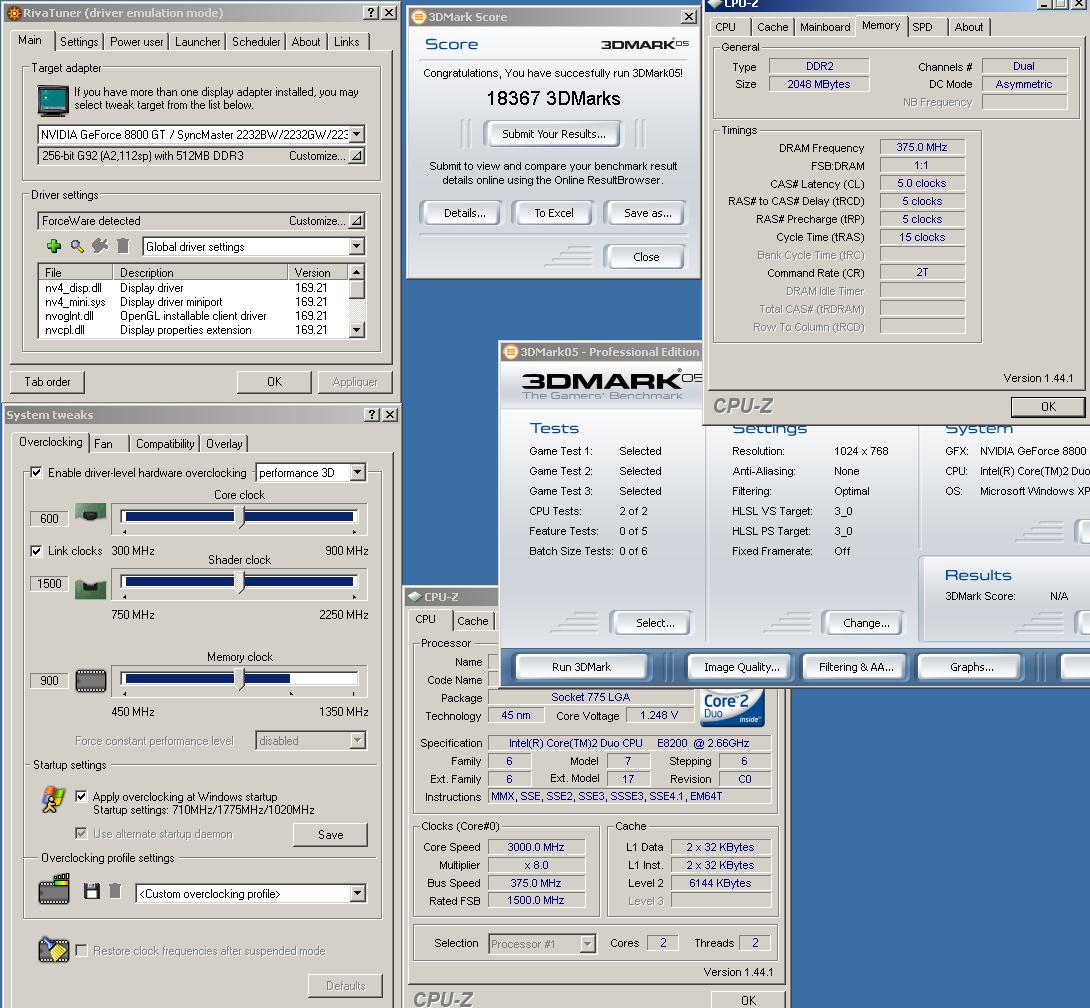Screen dimensions: 1090x1008
Task: Click the 3DMark Score title bar icon
Action: tap(418, 17)
